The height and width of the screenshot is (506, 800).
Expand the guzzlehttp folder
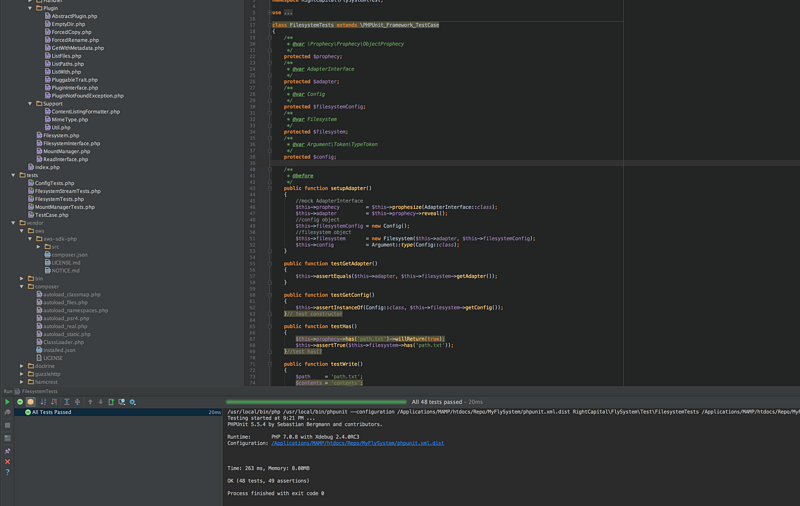click(x=22, y=374)
